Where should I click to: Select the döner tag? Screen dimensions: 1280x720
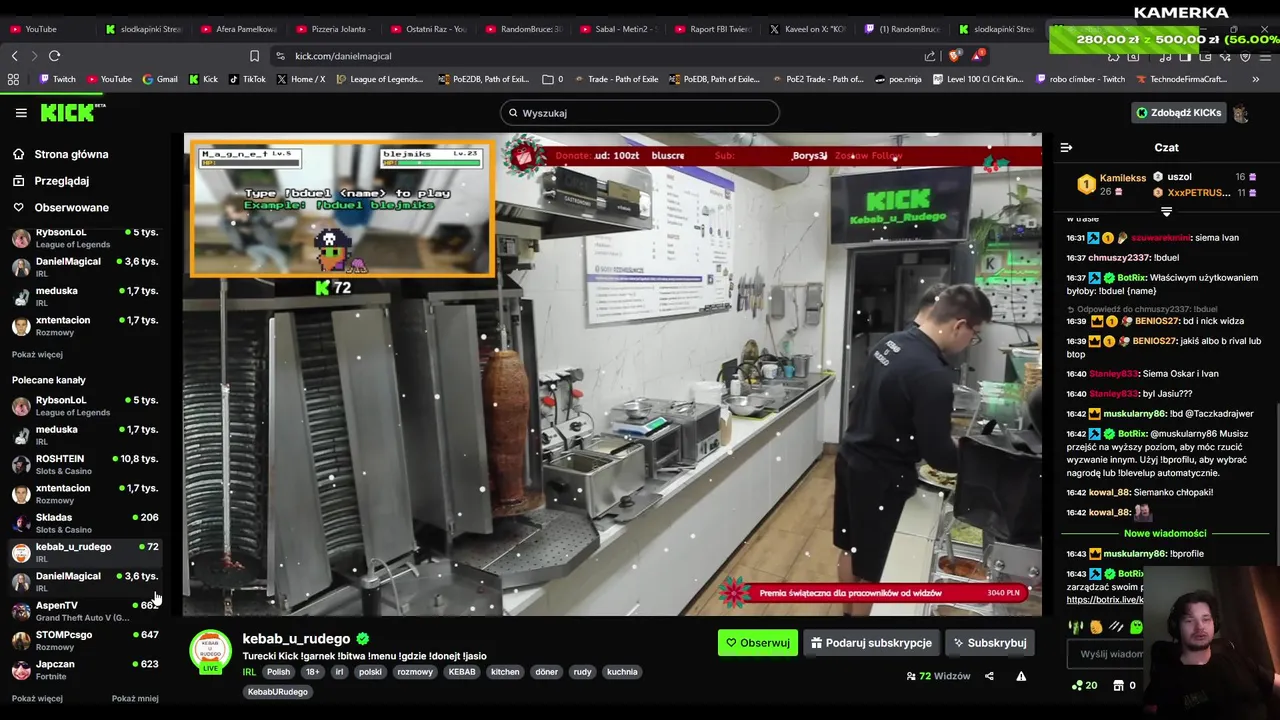pyautogui.click(x=546, y=672)
